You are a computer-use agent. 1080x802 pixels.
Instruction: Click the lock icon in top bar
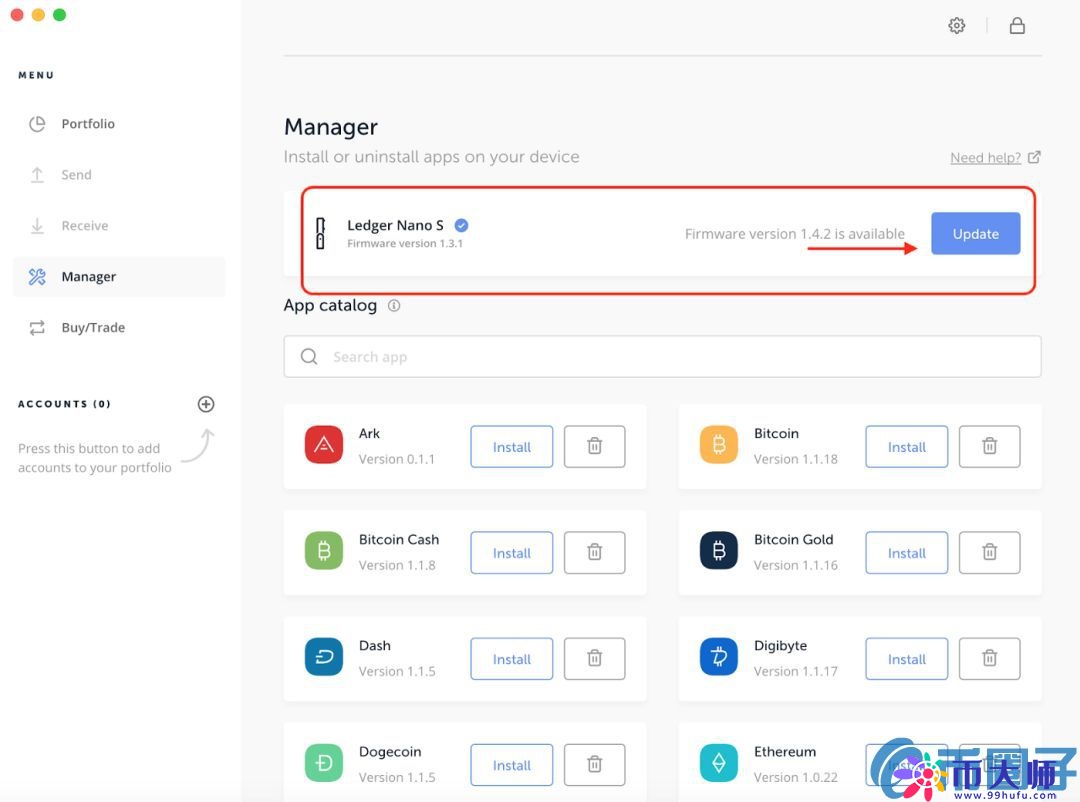coord(1017,26)
